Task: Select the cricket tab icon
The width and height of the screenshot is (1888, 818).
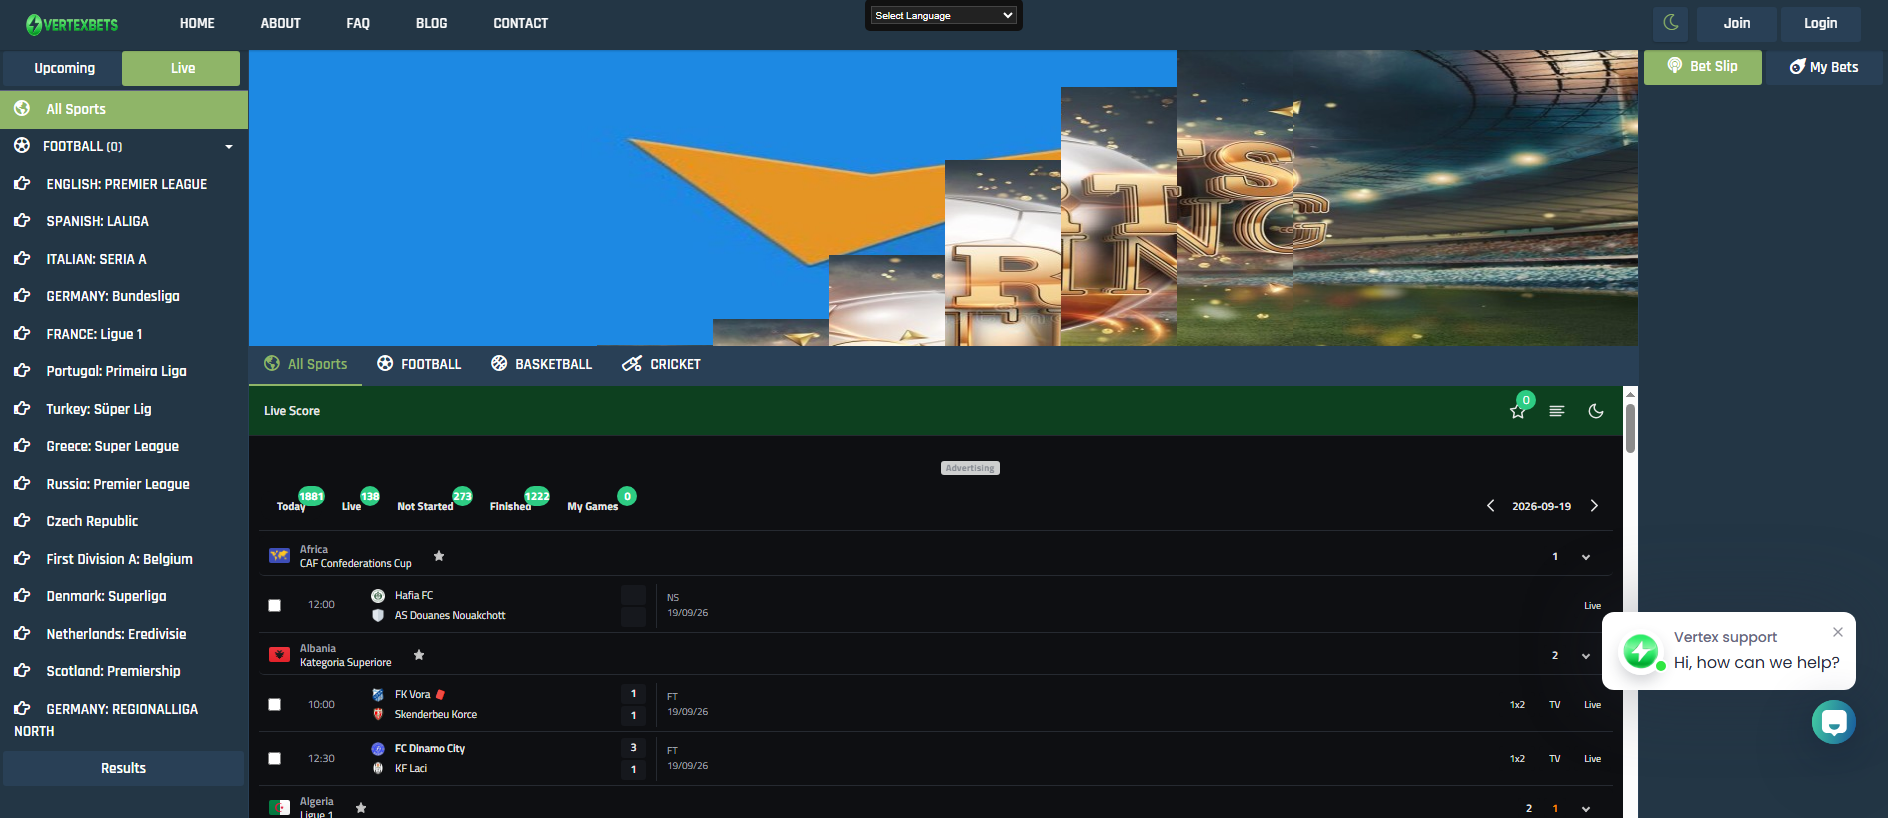Action: [632, 364]
